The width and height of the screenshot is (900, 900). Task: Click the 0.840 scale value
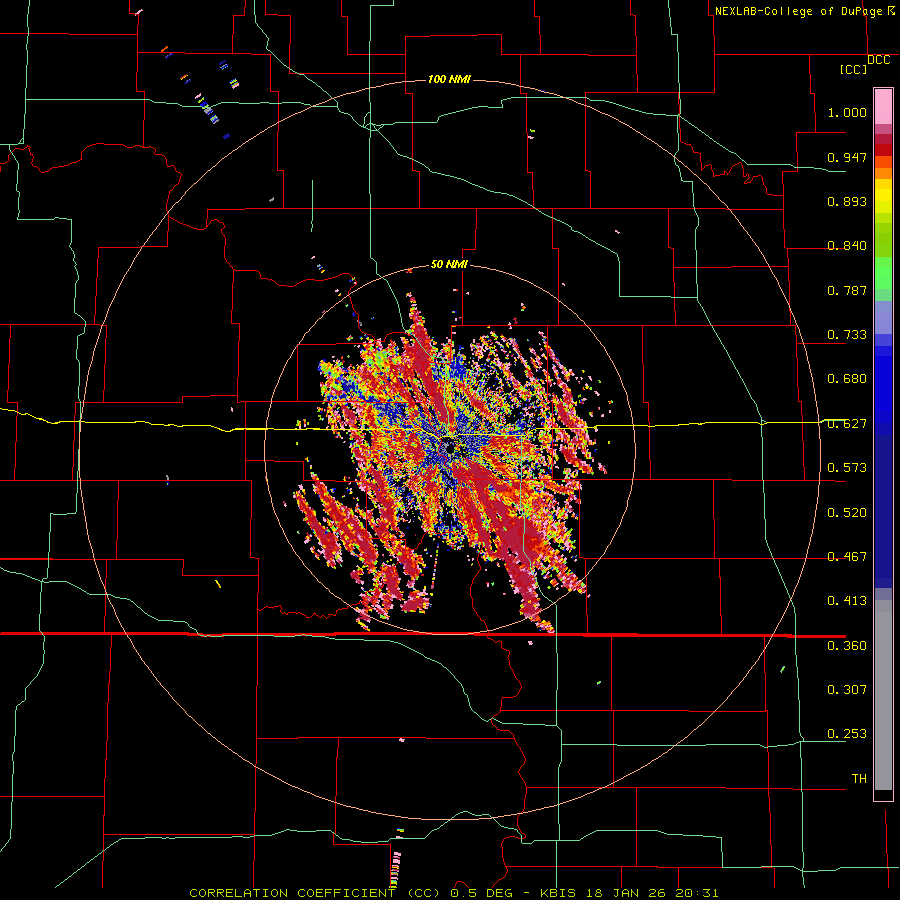point(847,246)
